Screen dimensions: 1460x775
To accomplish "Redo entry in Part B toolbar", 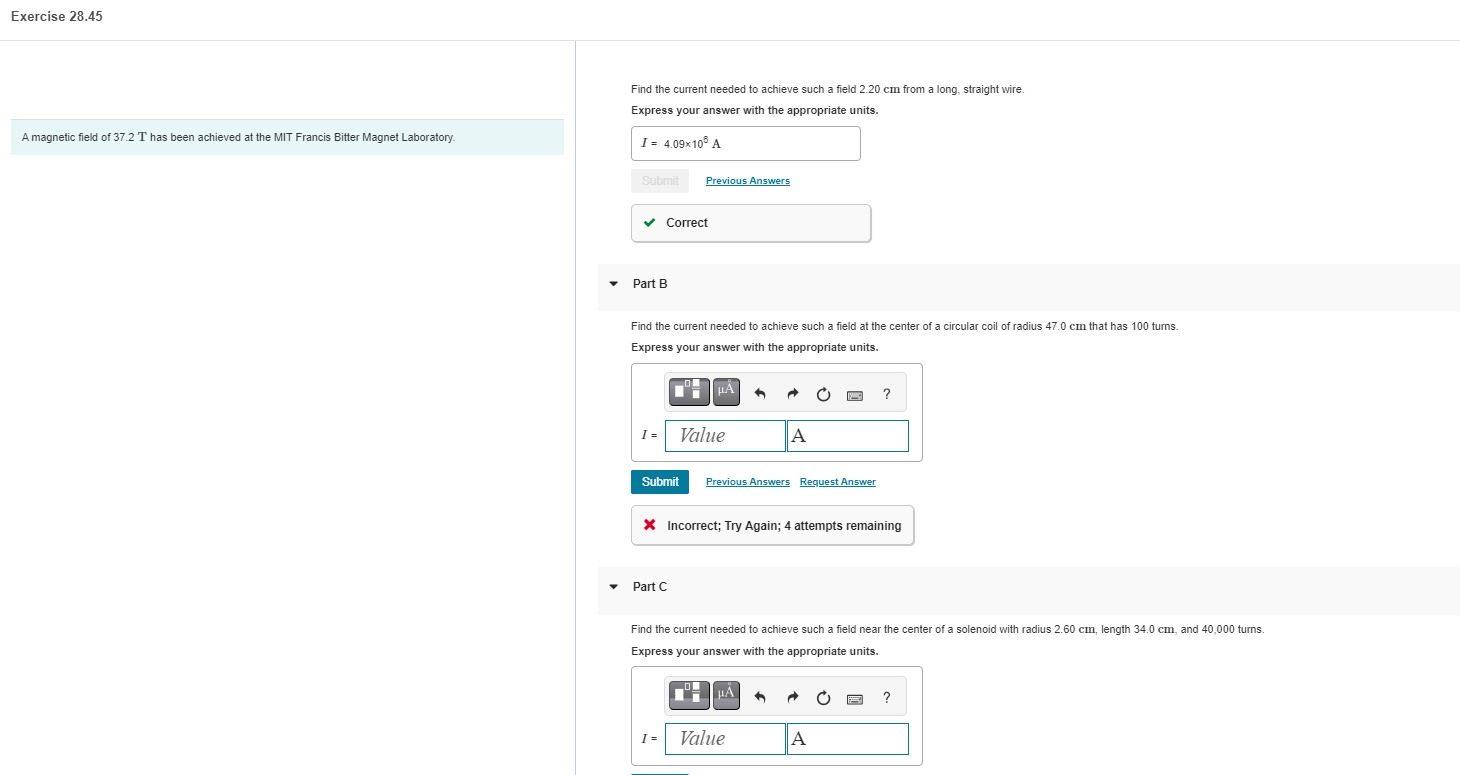I will point(791,394).
